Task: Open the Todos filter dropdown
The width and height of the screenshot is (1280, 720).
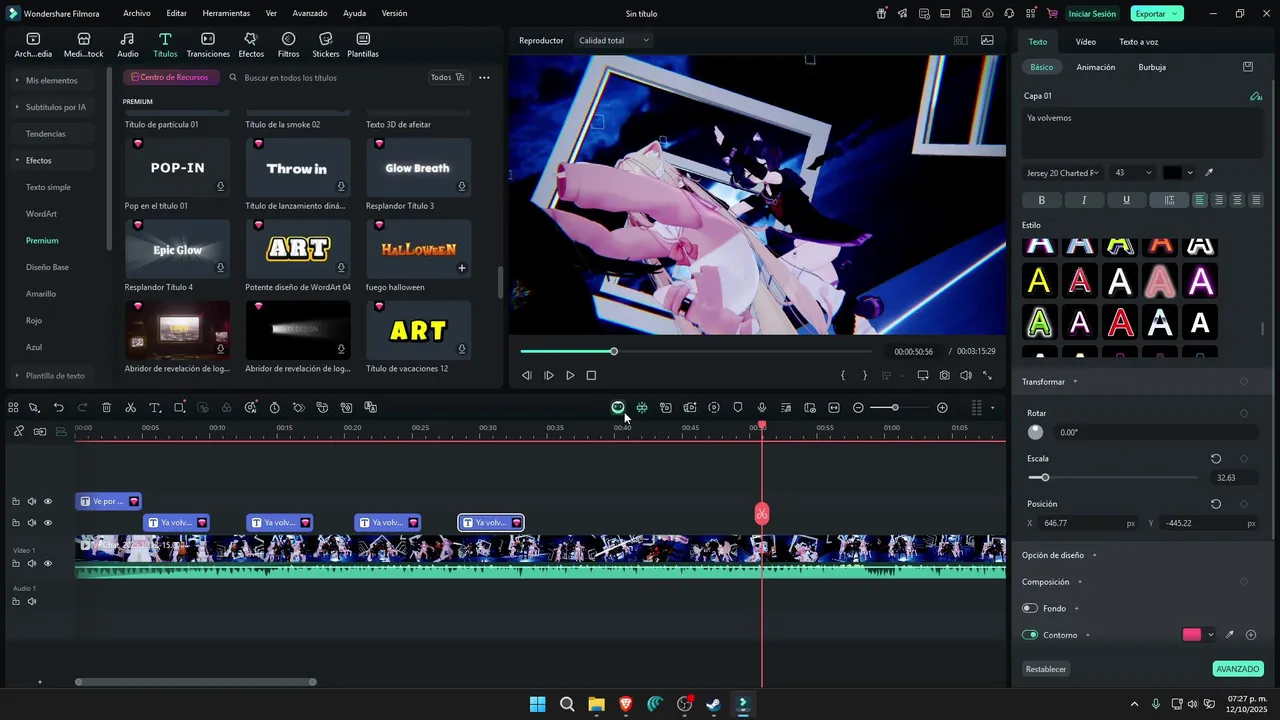Action: (447, 77)
